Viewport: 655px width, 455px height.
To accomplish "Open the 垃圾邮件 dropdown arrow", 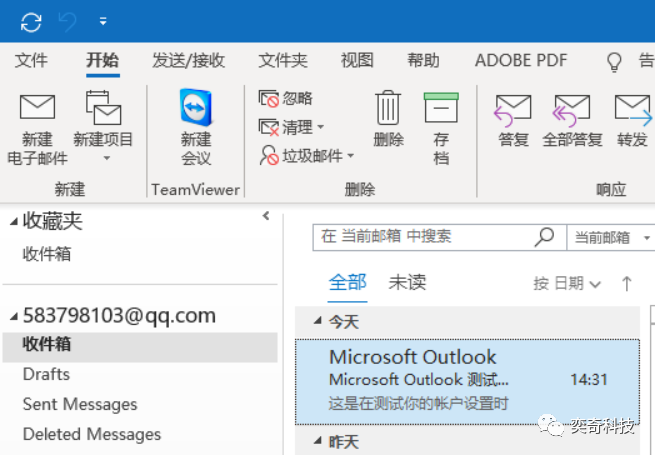I will point(350,156).
